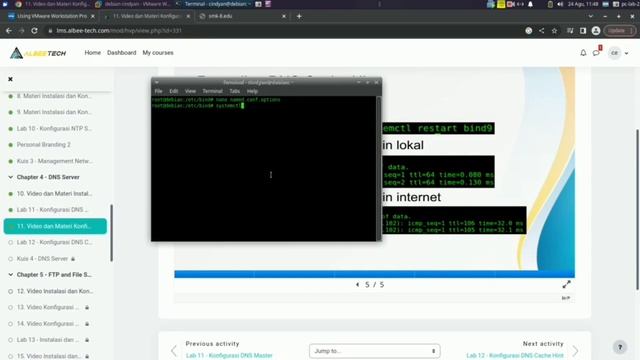The image size is (640, 360).
Task: Open the browser profile avatar
Action: 596,31
